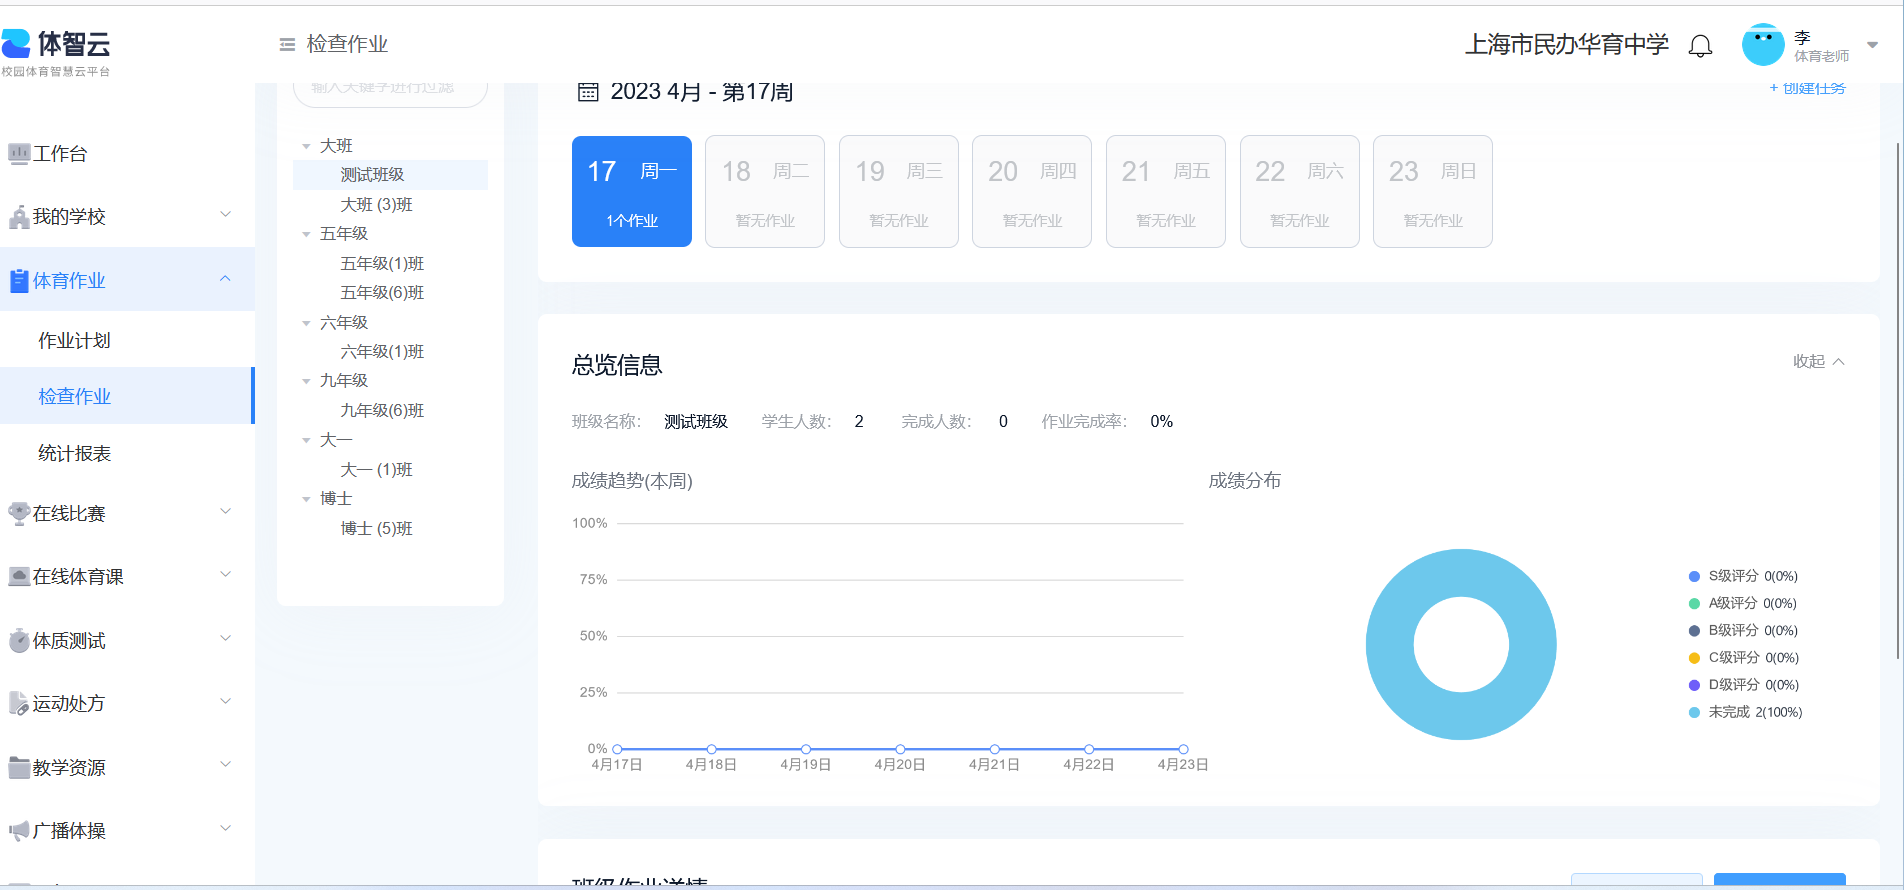Select 大班 (3)班 in tree
Screen dimensions: 1904x890
pos(376,204)
